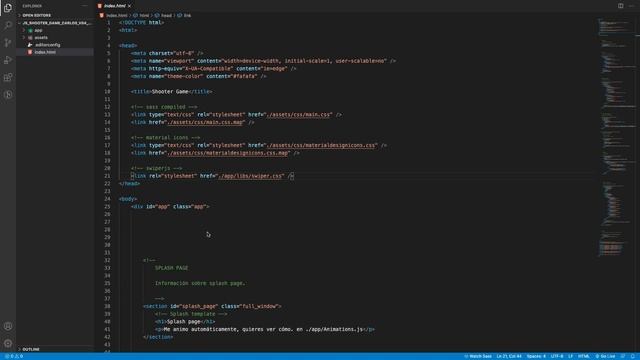
Task: Click Go Live in status bar
Action: (605, 356)
